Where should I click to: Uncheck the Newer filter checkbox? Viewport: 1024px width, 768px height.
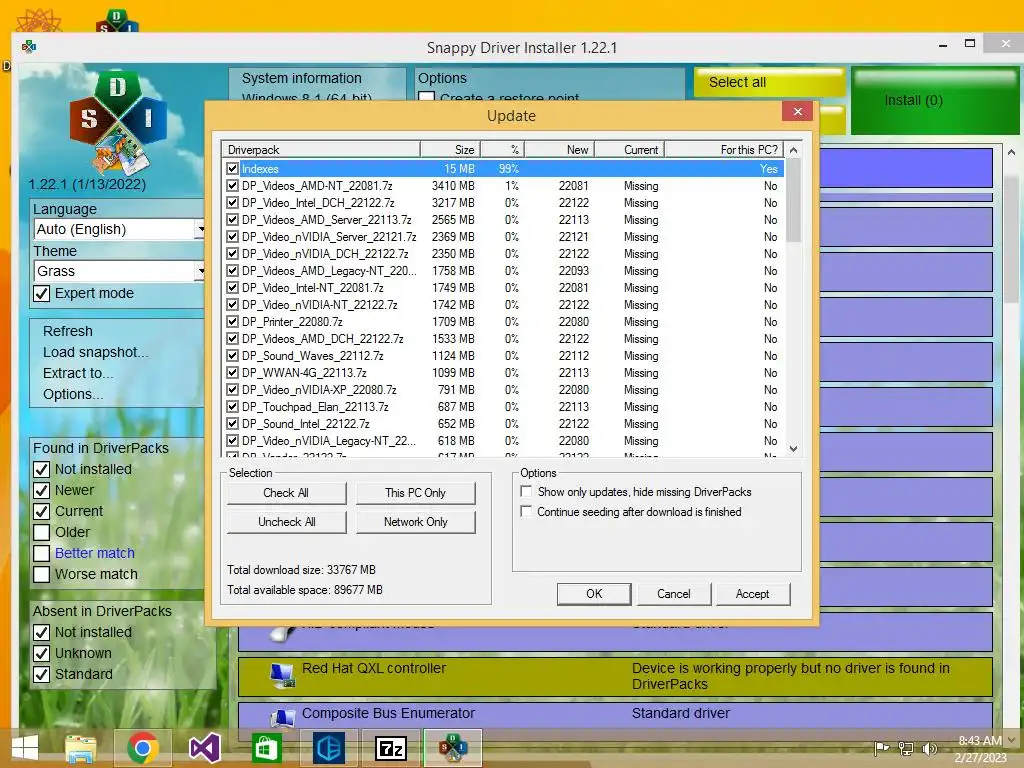[x=42, y=490]
